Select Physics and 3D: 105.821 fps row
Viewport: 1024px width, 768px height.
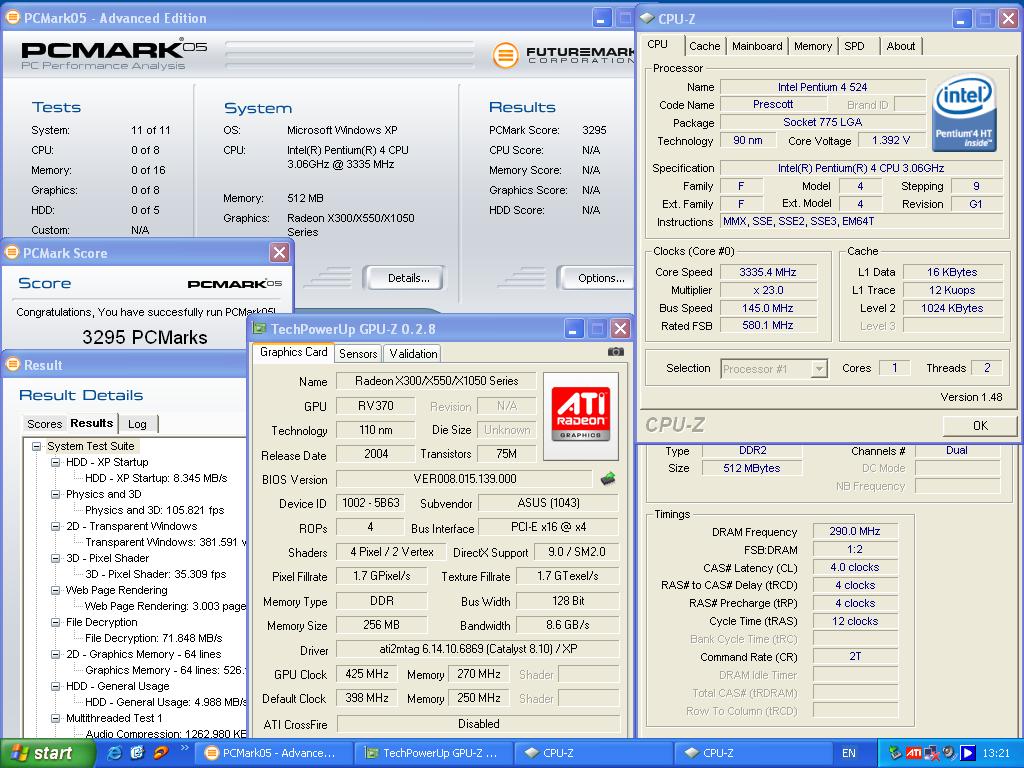point(155,510)
